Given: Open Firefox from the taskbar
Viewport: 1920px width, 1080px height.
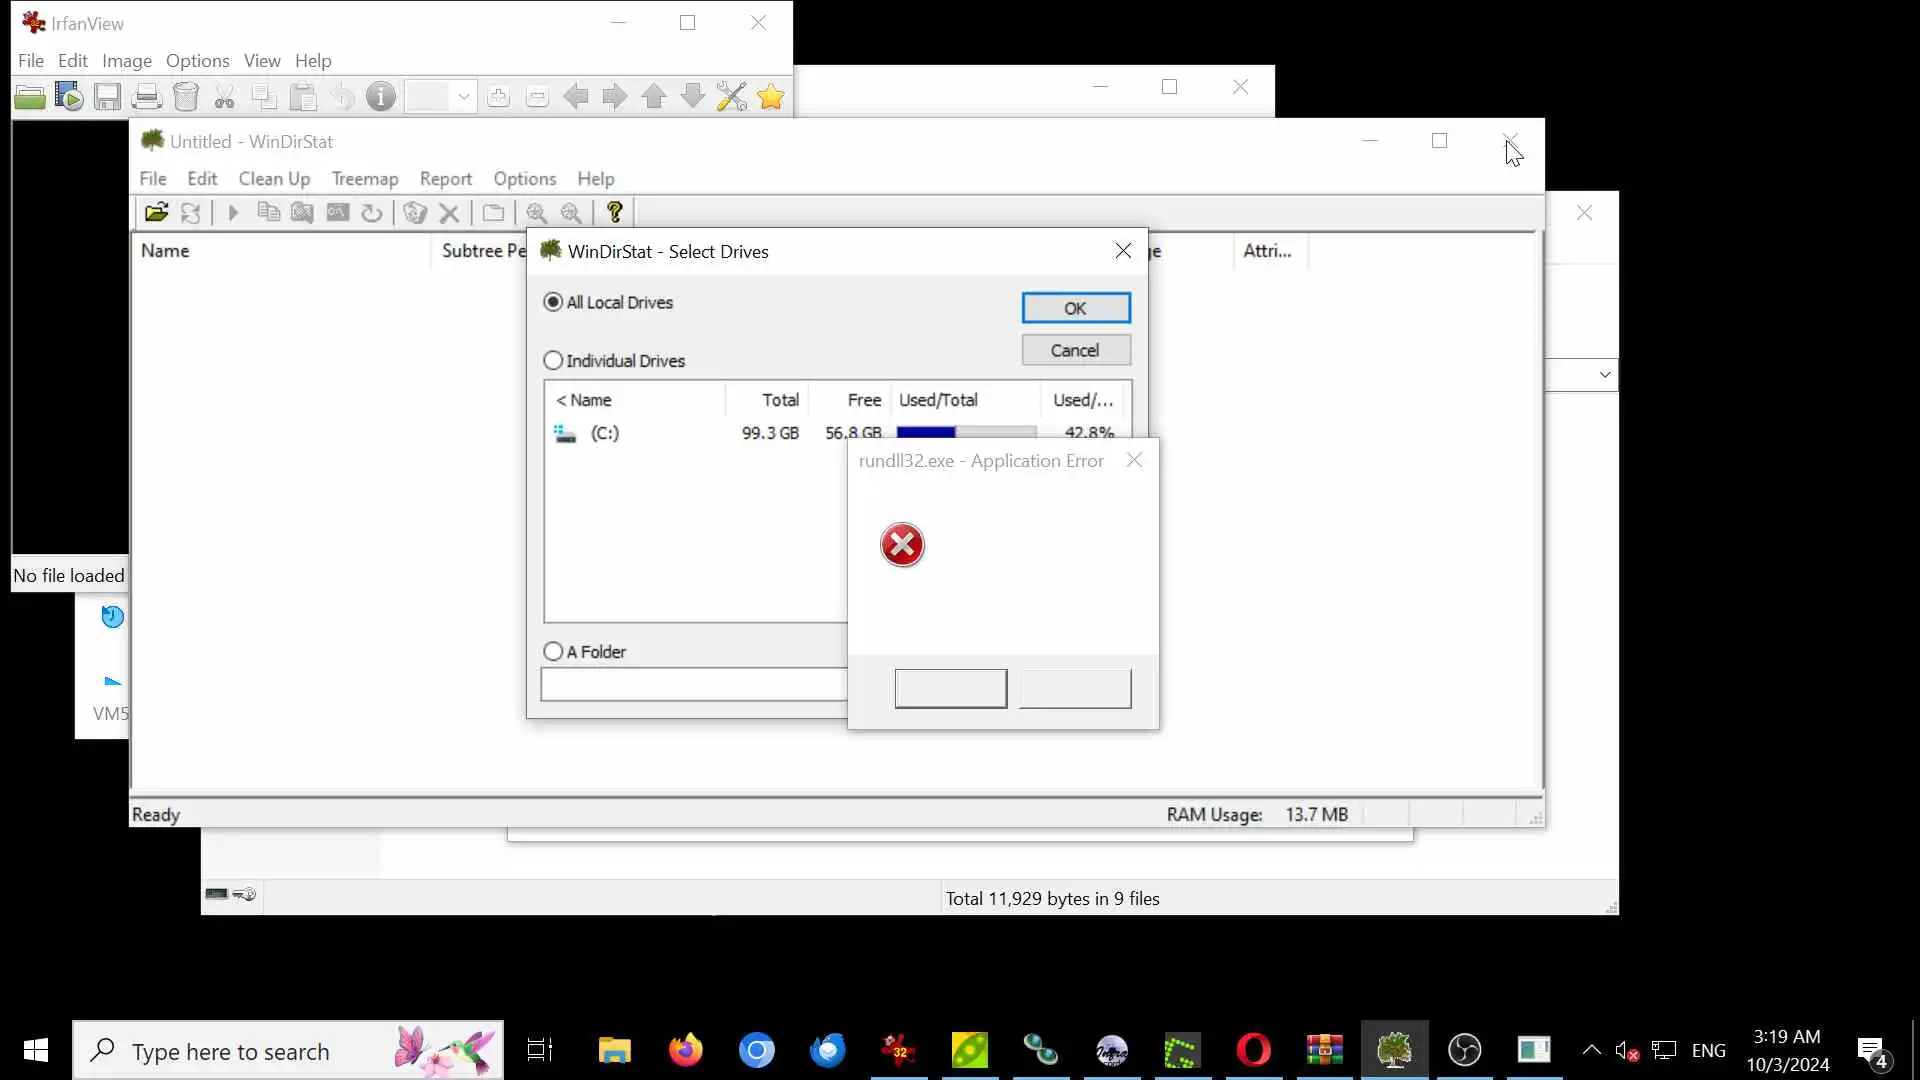Looking at the screenshot, I should [x=685, y=1050].
